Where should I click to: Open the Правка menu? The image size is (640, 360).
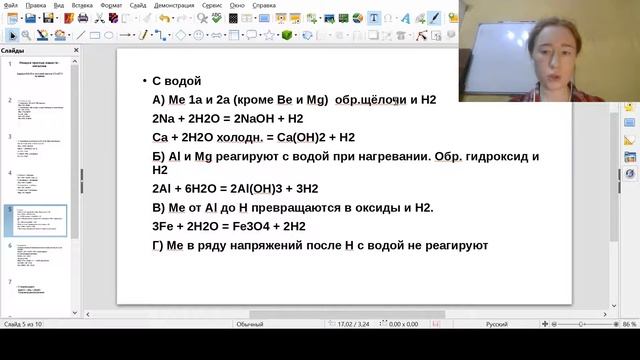[36, 5]
